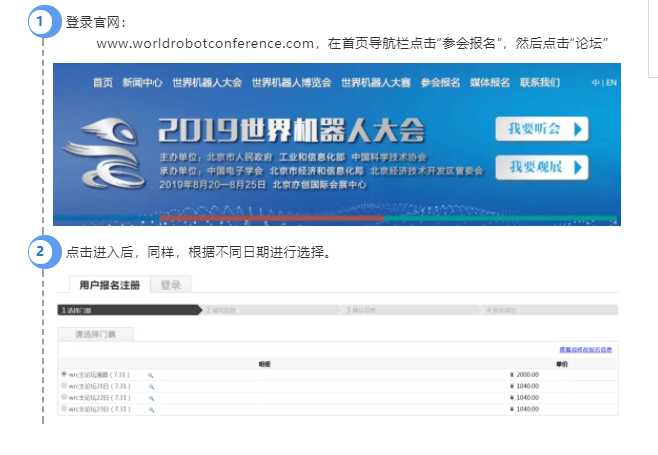Image resolution: width=658 pixels, height=455 pixels.
Task: Click the 我要听会 button
Action: [x=542, y=129]
